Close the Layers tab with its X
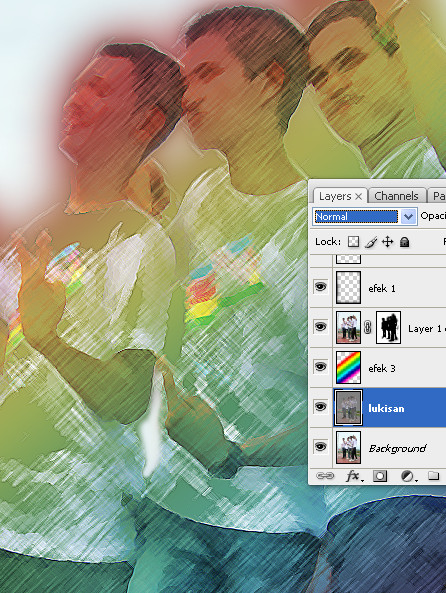Image resolution: width=446 pixels, height=593 pixels. pos(359,196)
